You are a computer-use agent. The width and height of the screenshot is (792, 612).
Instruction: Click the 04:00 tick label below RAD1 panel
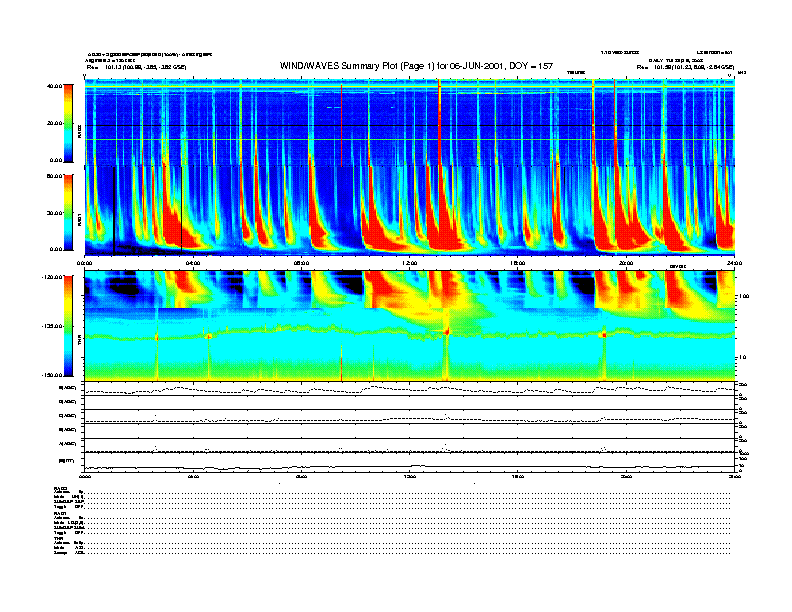point(193,263)
